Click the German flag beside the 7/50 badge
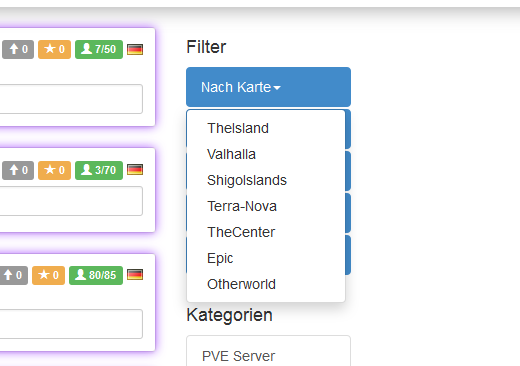 [135, 49]
